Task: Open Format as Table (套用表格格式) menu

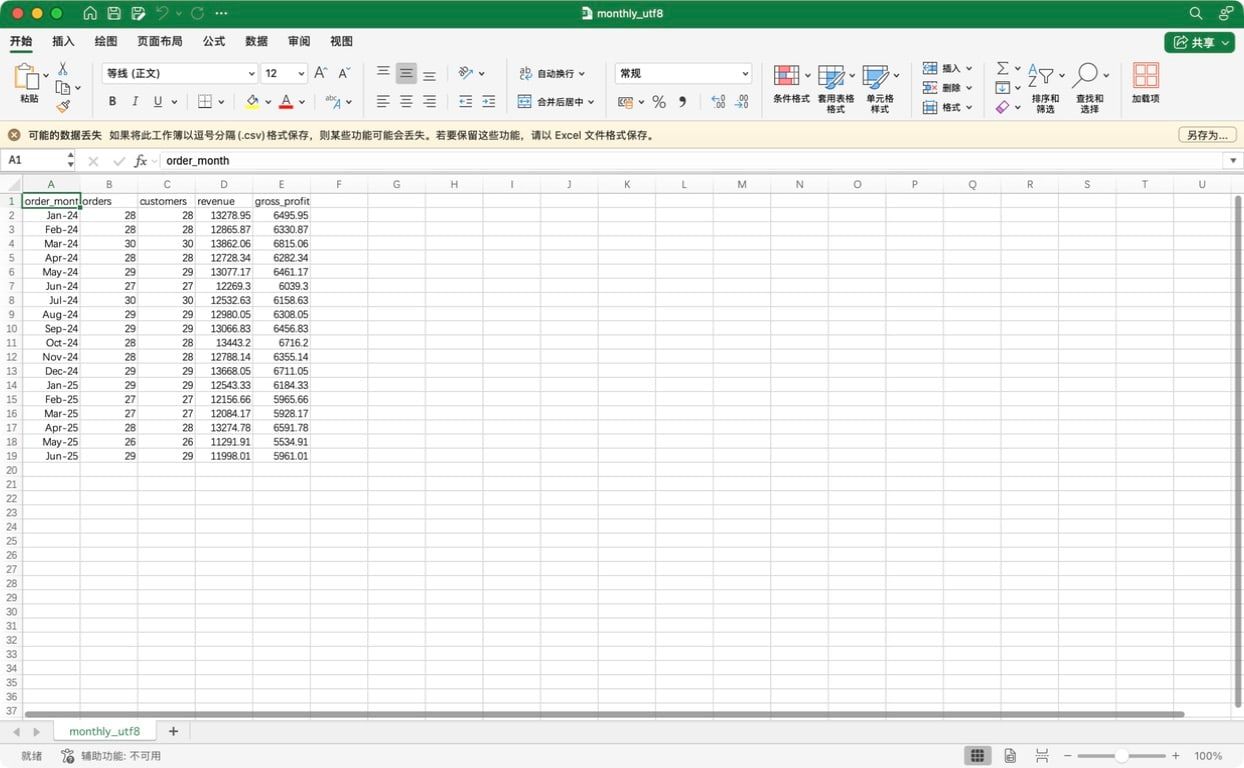Action: pyautogui.click(x=836, y=88)
